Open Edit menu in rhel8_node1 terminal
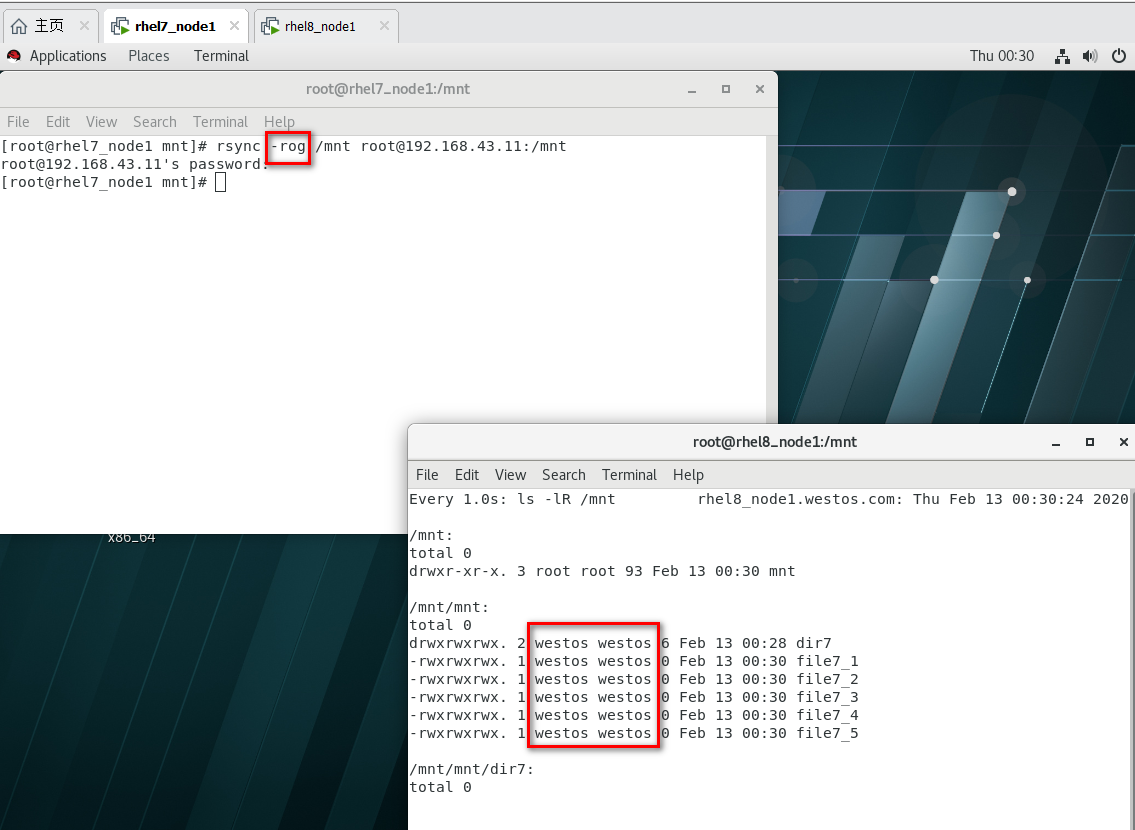 coord(467,475)
